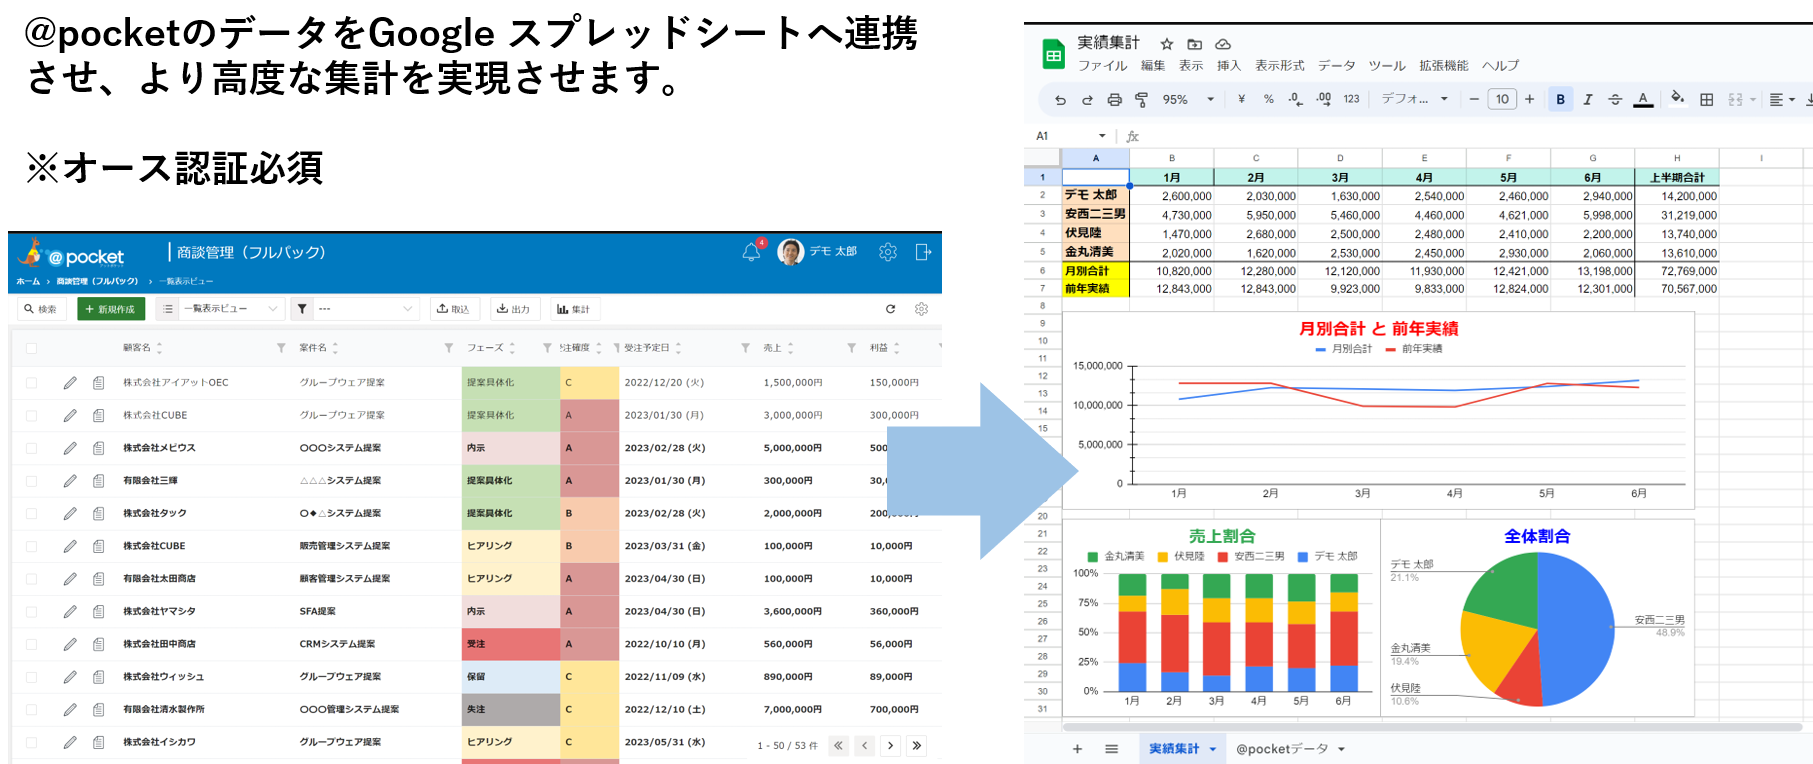Open the text color picker in Sheets
The width and height of the screenshot is (1813, 764).
(1643, 99)
